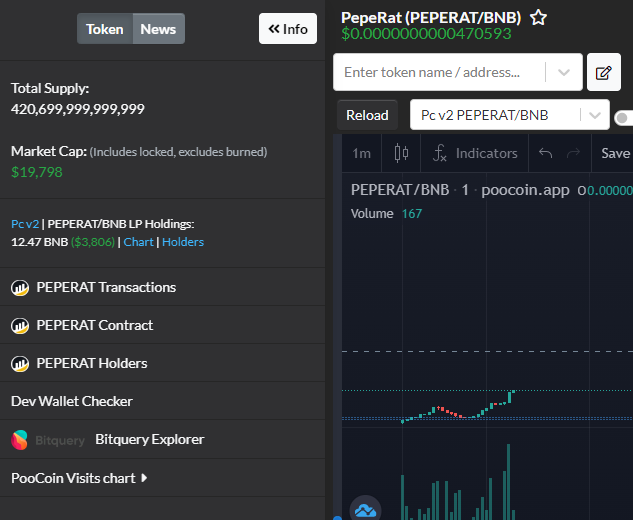Screen dimensions: 633x520
Task: Save the chart layout
Action: click(x=615, y=153)
